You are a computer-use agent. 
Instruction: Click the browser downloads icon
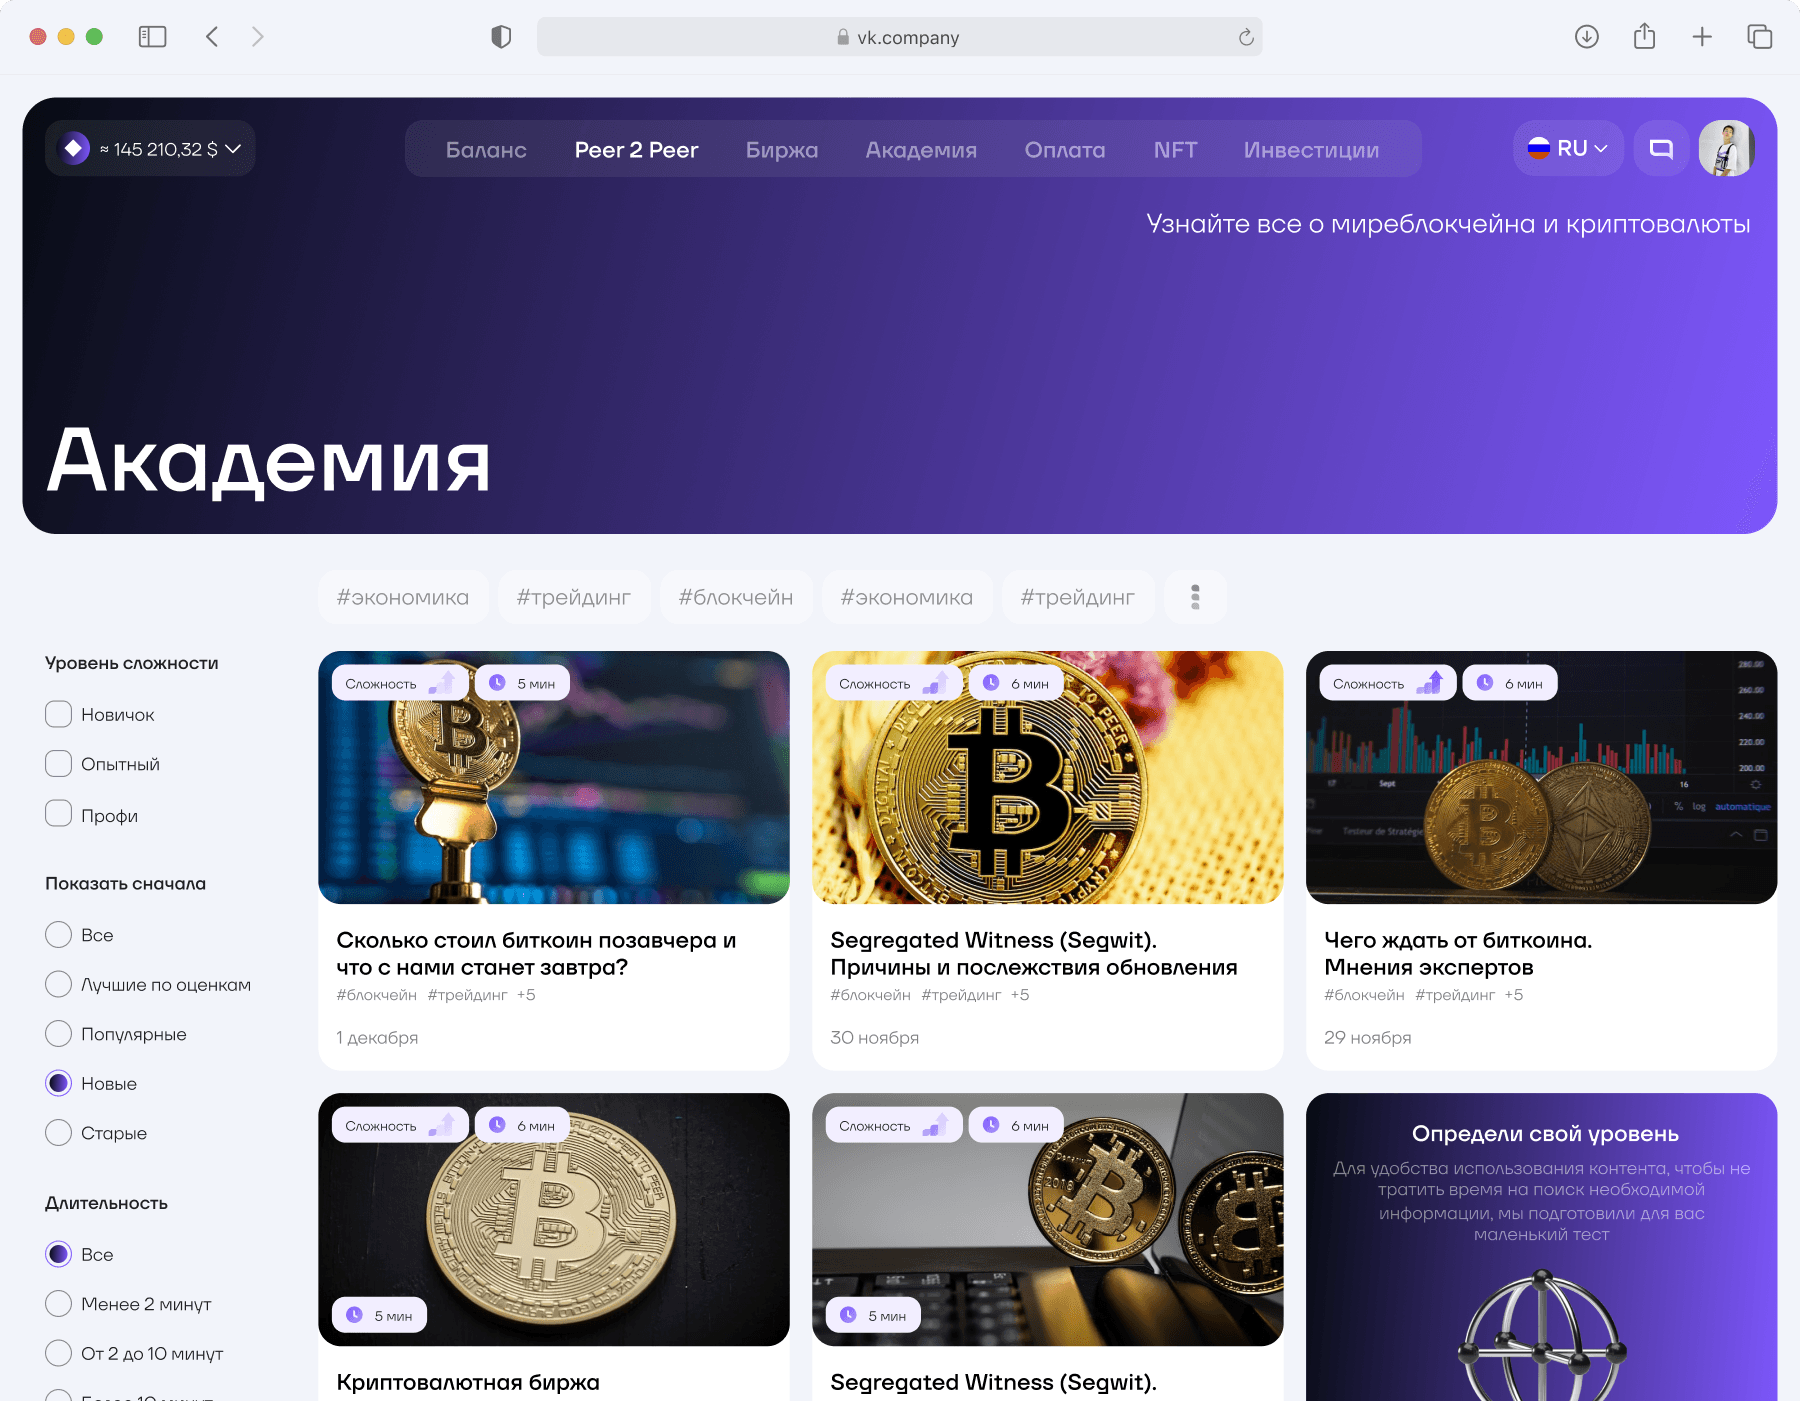(x=1586, y=37)
